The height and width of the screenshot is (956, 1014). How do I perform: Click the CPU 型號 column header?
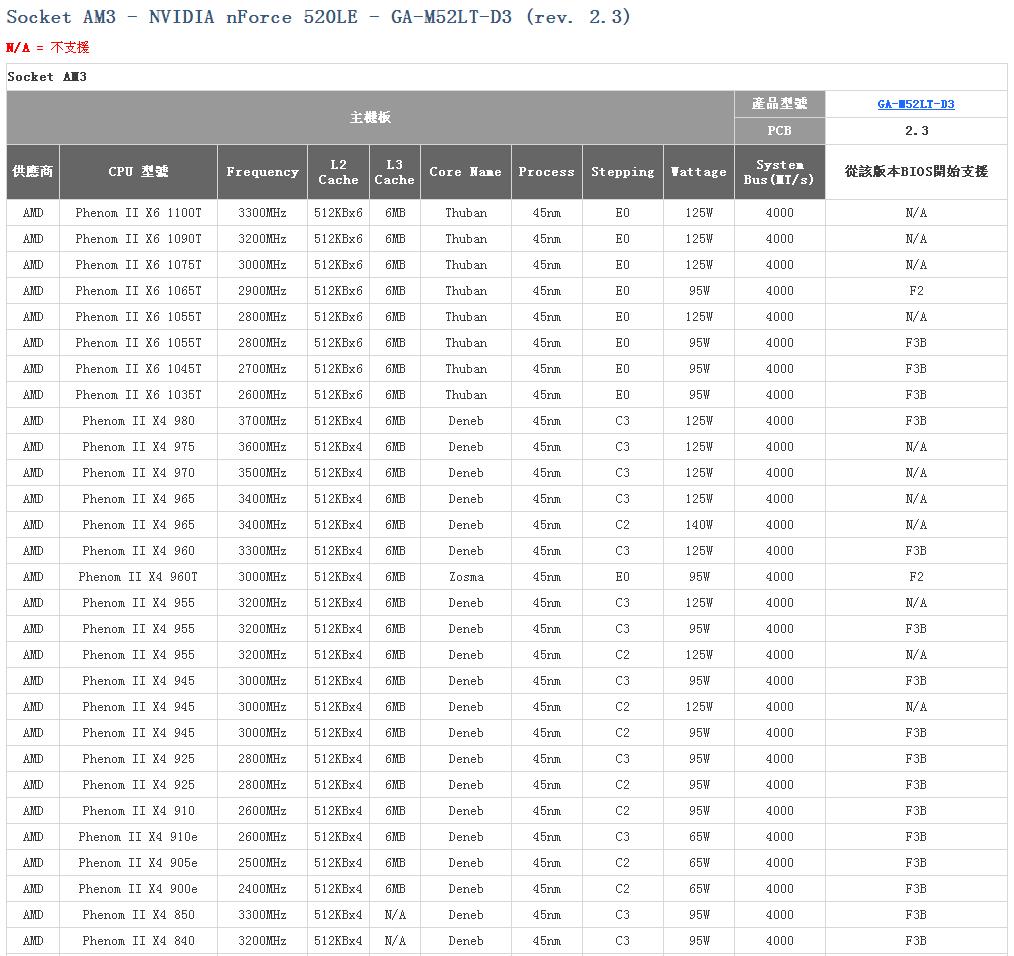coord(138,172)
